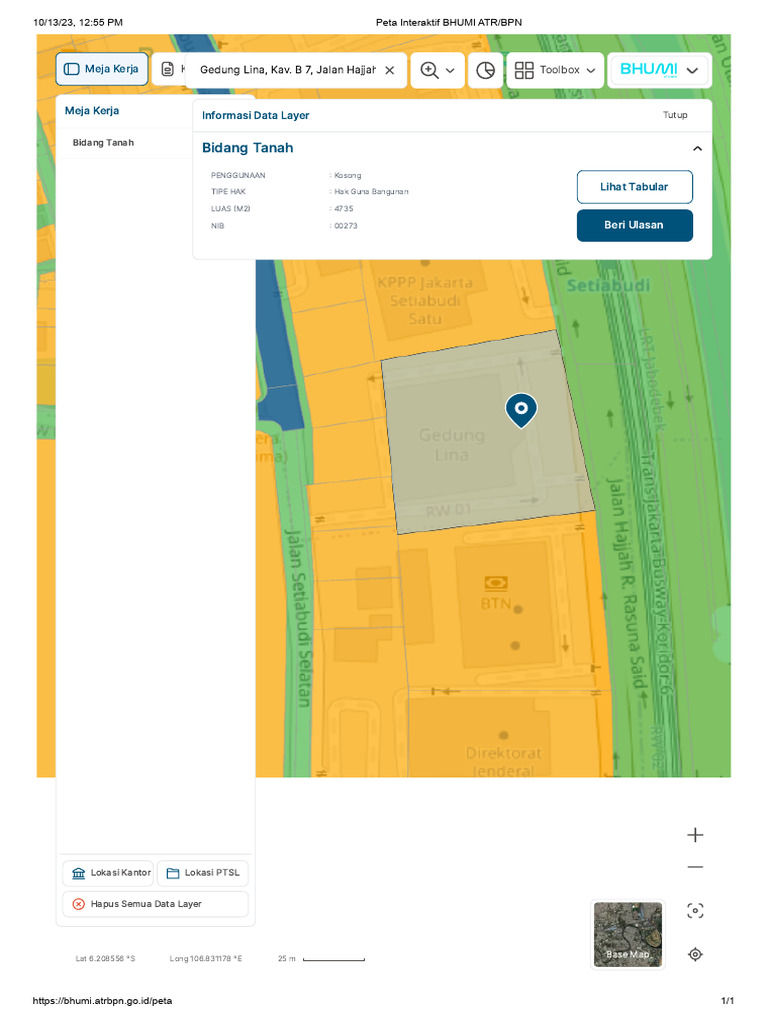Click the Hak Guna Bangunan value
Screen dimensions: 768x1024
(371, 192)
